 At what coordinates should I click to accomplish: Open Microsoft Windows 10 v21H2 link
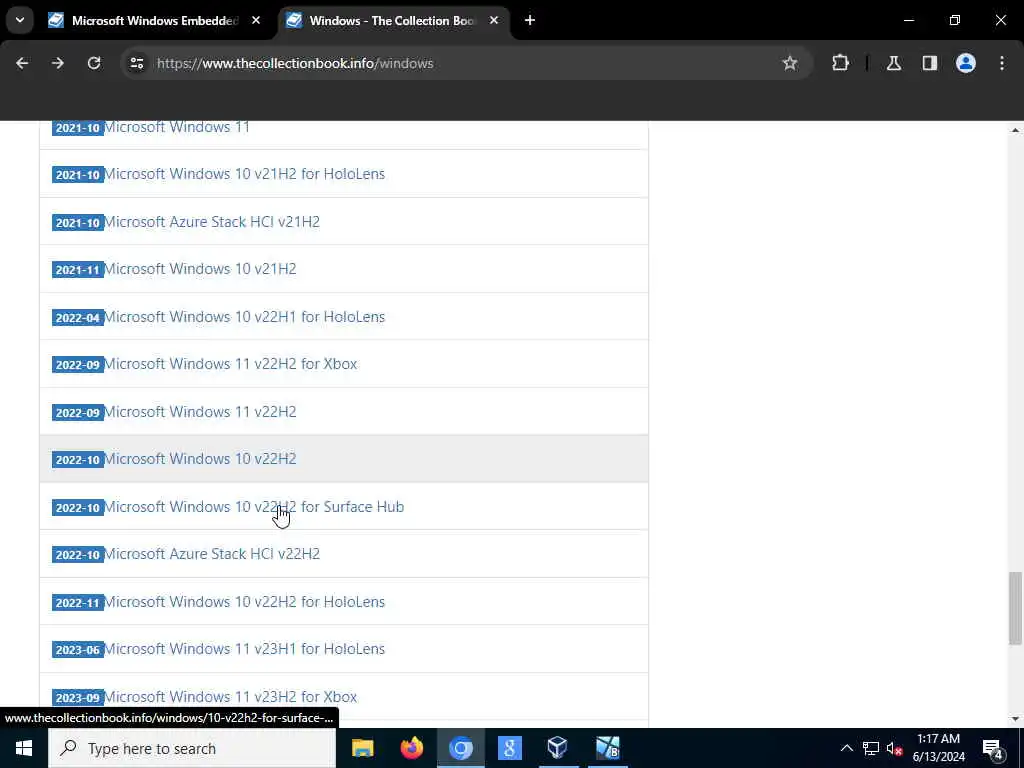coord(200,268)
